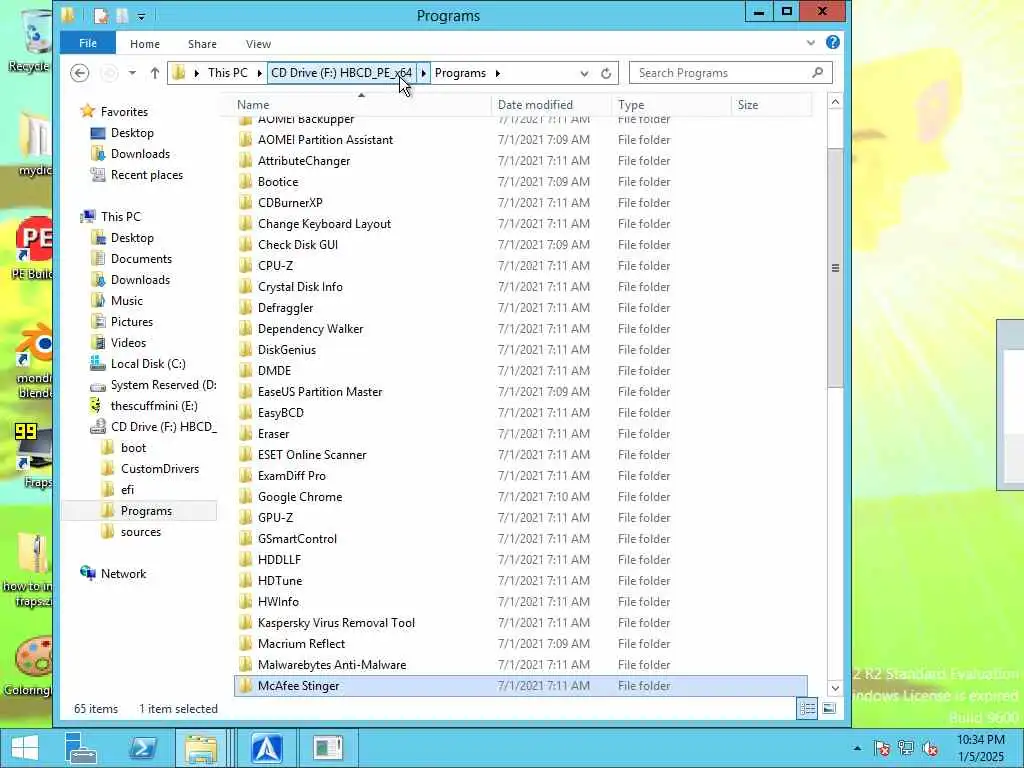
Task: Open Server Manager from the taskbar
Action: pos(82,747)
